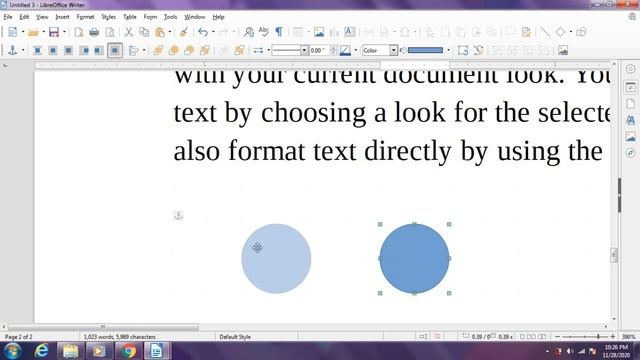Bring selected circle to front
Viewport: 640px width, 360px height.
(158, 50)
